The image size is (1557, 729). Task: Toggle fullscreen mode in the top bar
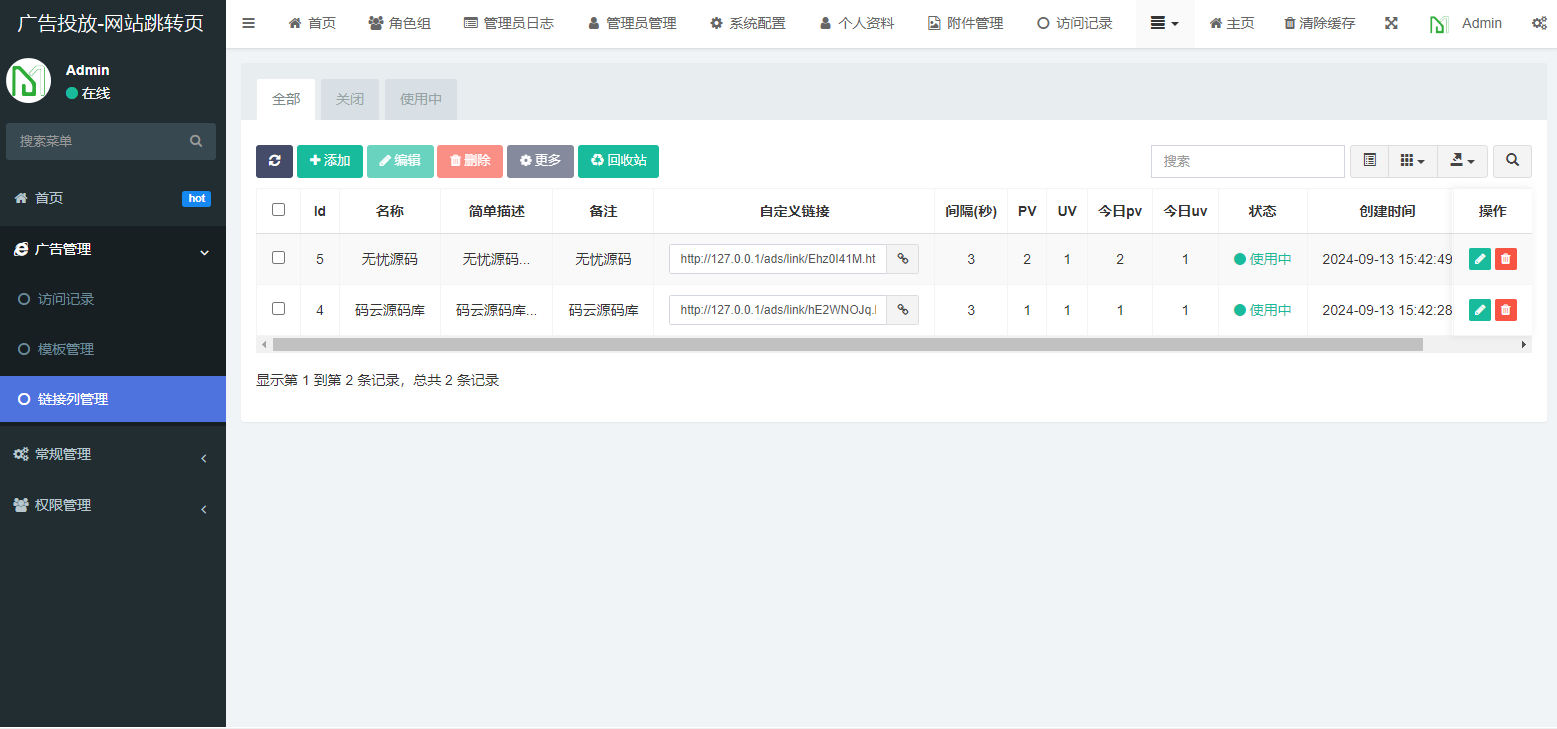point(1391,22)
